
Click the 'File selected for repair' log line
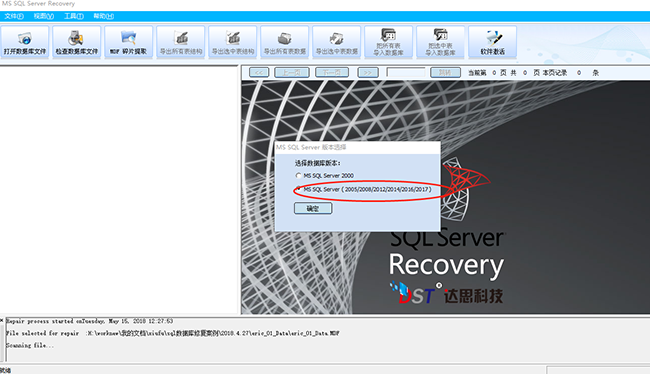pyautogui.click(x=172, y=333)
